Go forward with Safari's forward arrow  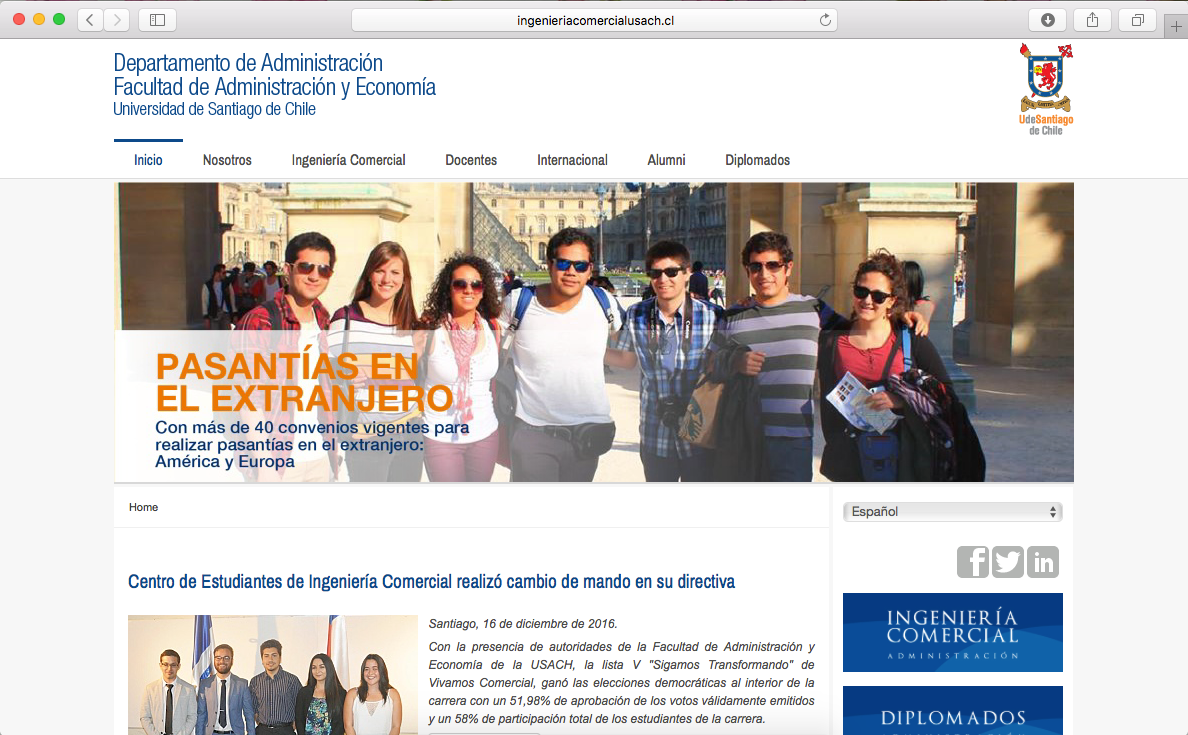(x=117, y=20)
